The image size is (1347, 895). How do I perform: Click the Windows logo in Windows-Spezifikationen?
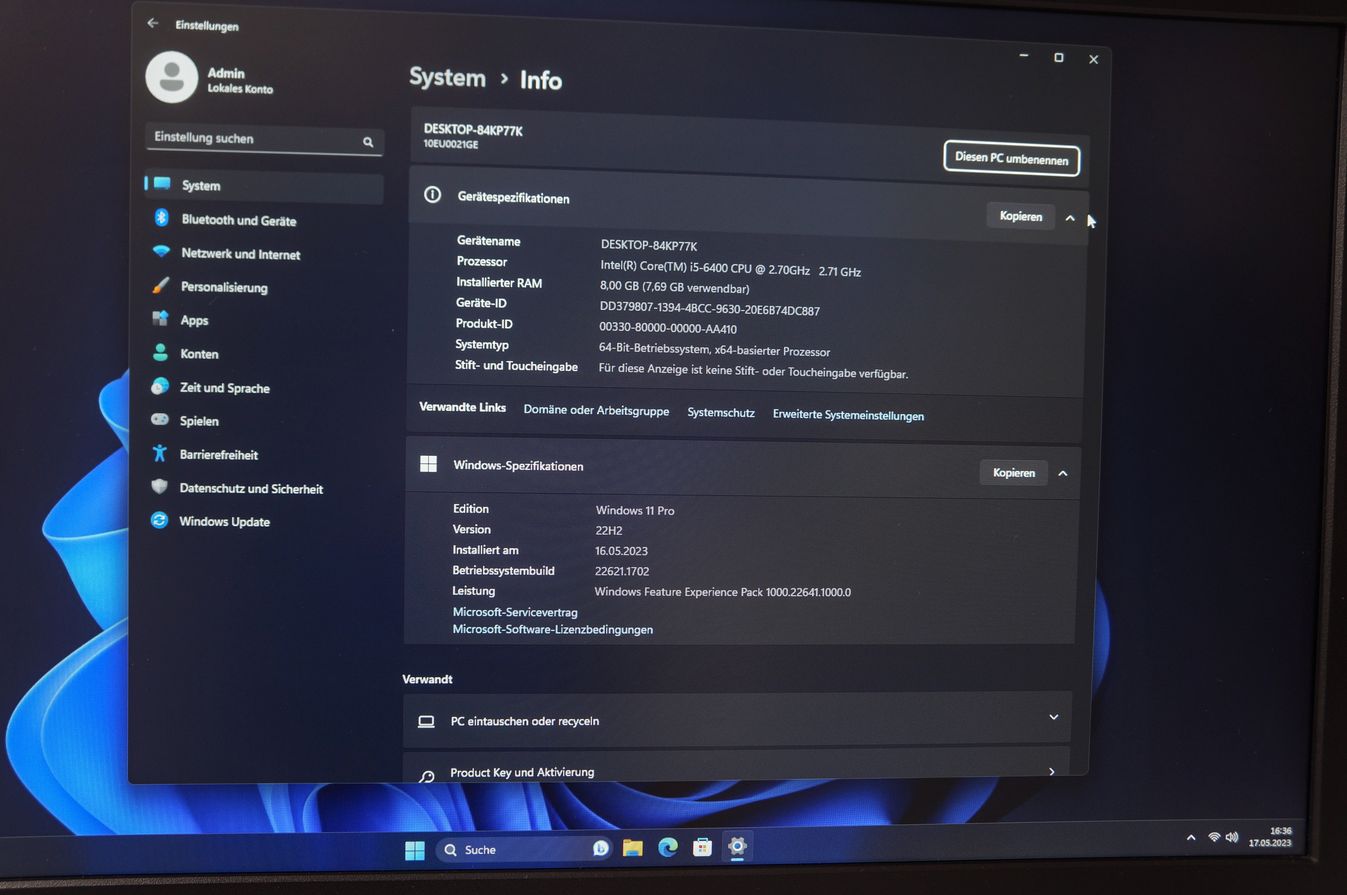[x=428, y=464]
